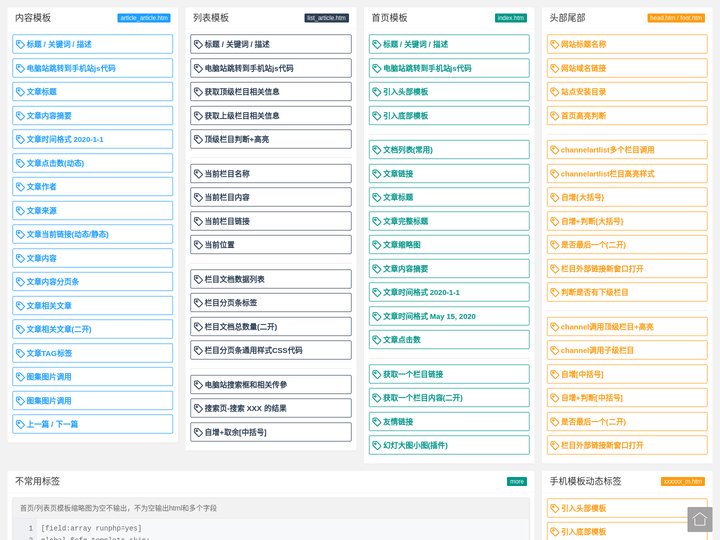Image resolution: width=720 pixels, height=540 pixels.
Task: Select 文章时间格式 May 15, 2020
Action: (449, 316)
